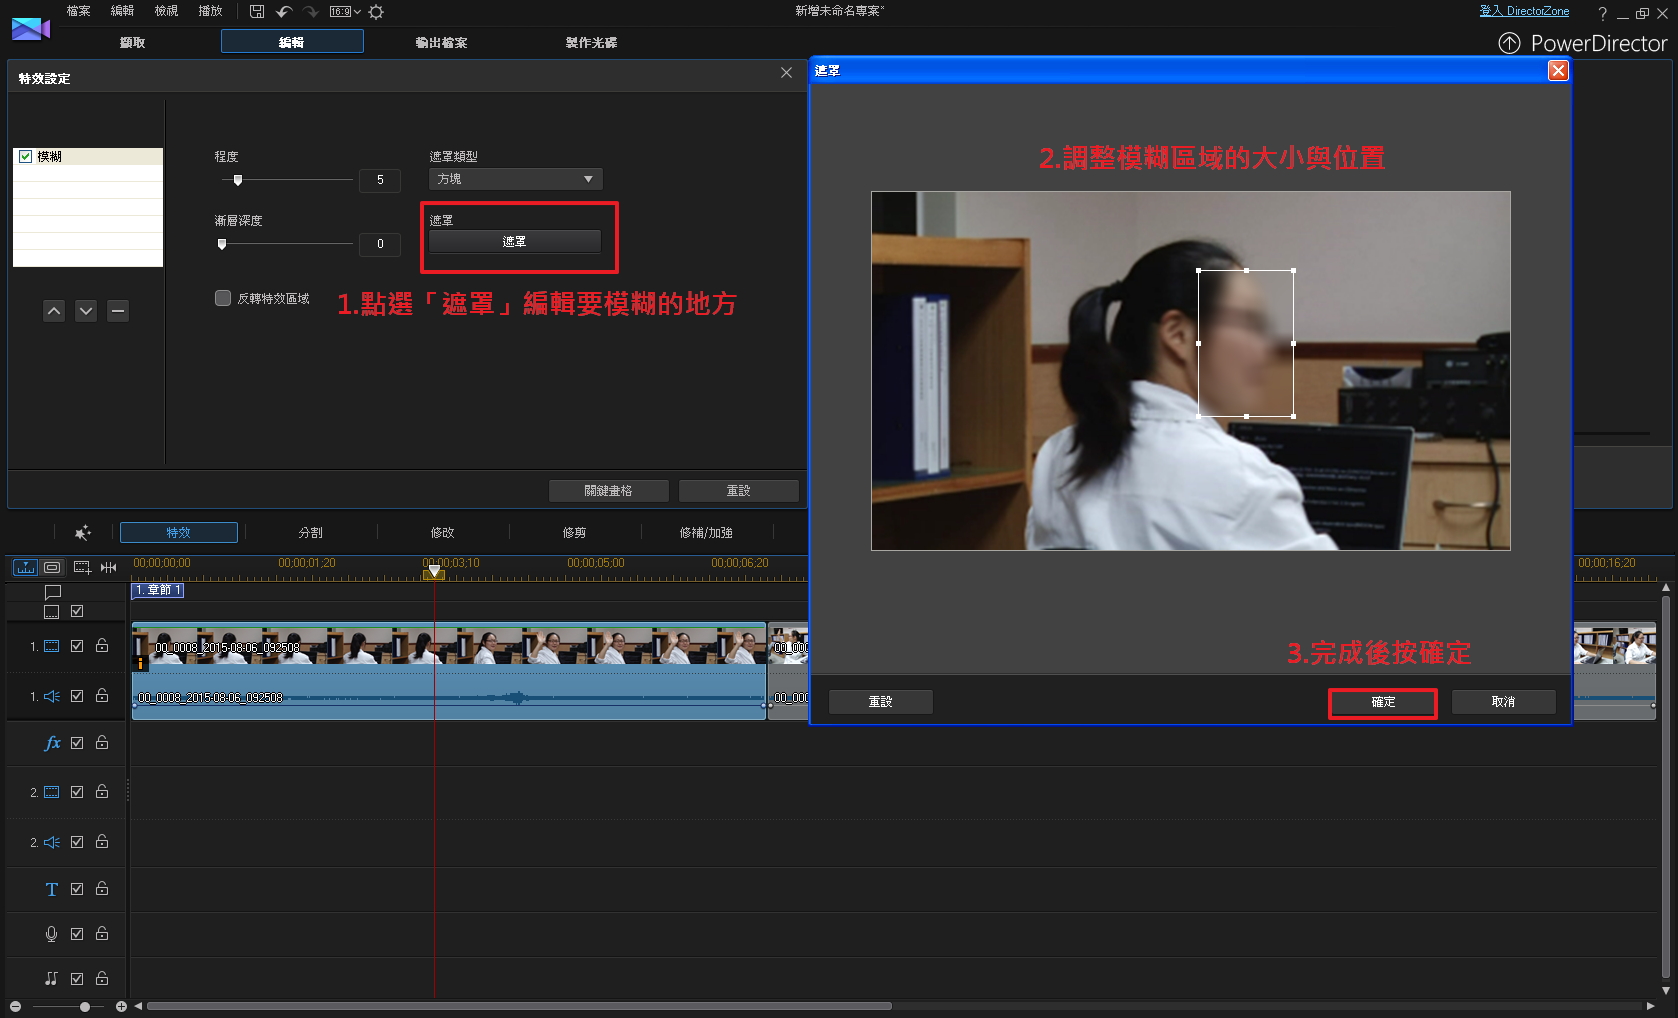Click the save project icon

click(257, 12)
